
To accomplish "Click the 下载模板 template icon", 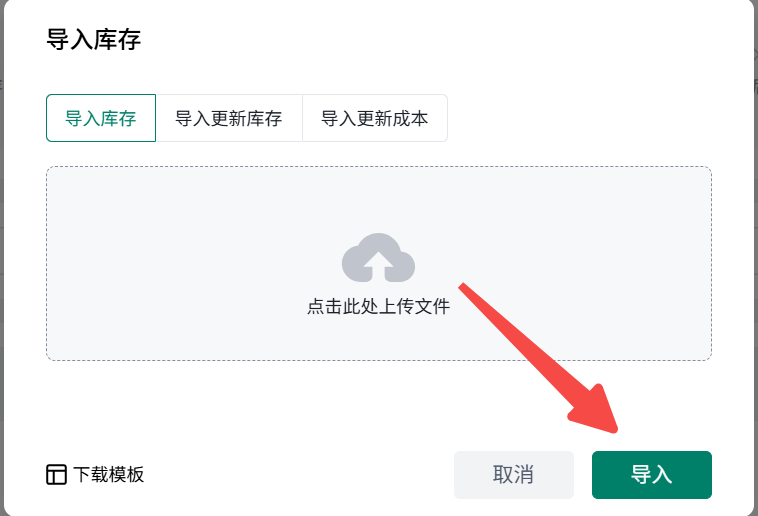I will [57, 475].
